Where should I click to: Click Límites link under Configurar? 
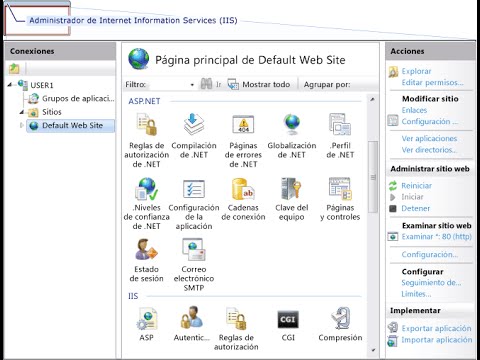click(x=416, y=294)
